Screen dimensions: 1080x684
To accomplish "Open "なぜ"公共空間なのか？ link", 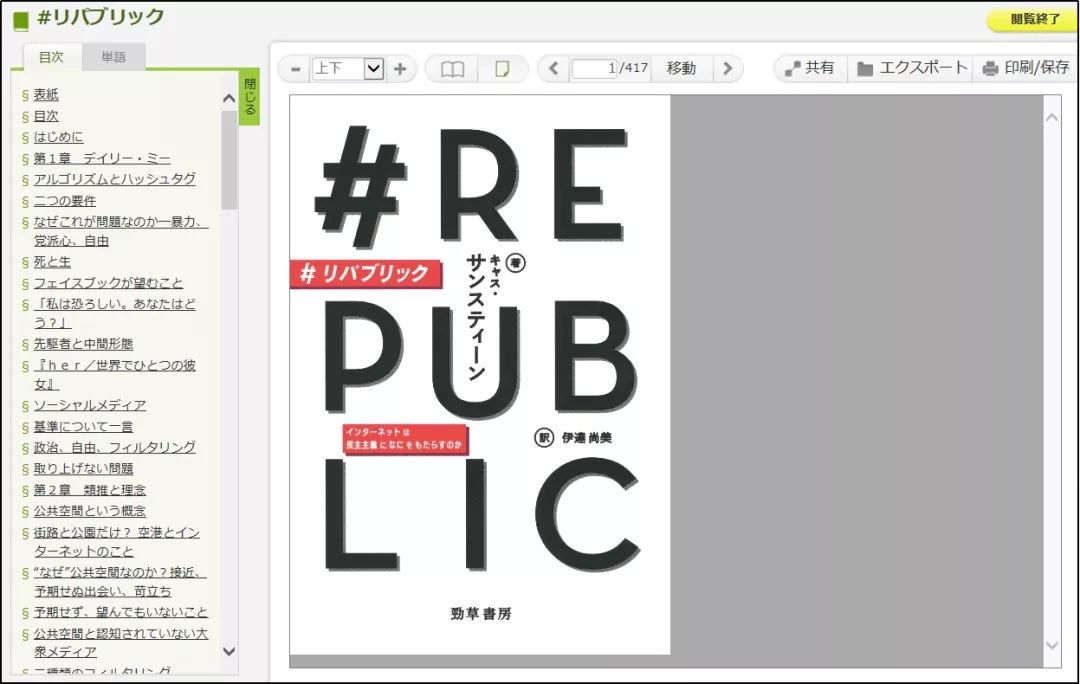I will click(x=121, y=582).
